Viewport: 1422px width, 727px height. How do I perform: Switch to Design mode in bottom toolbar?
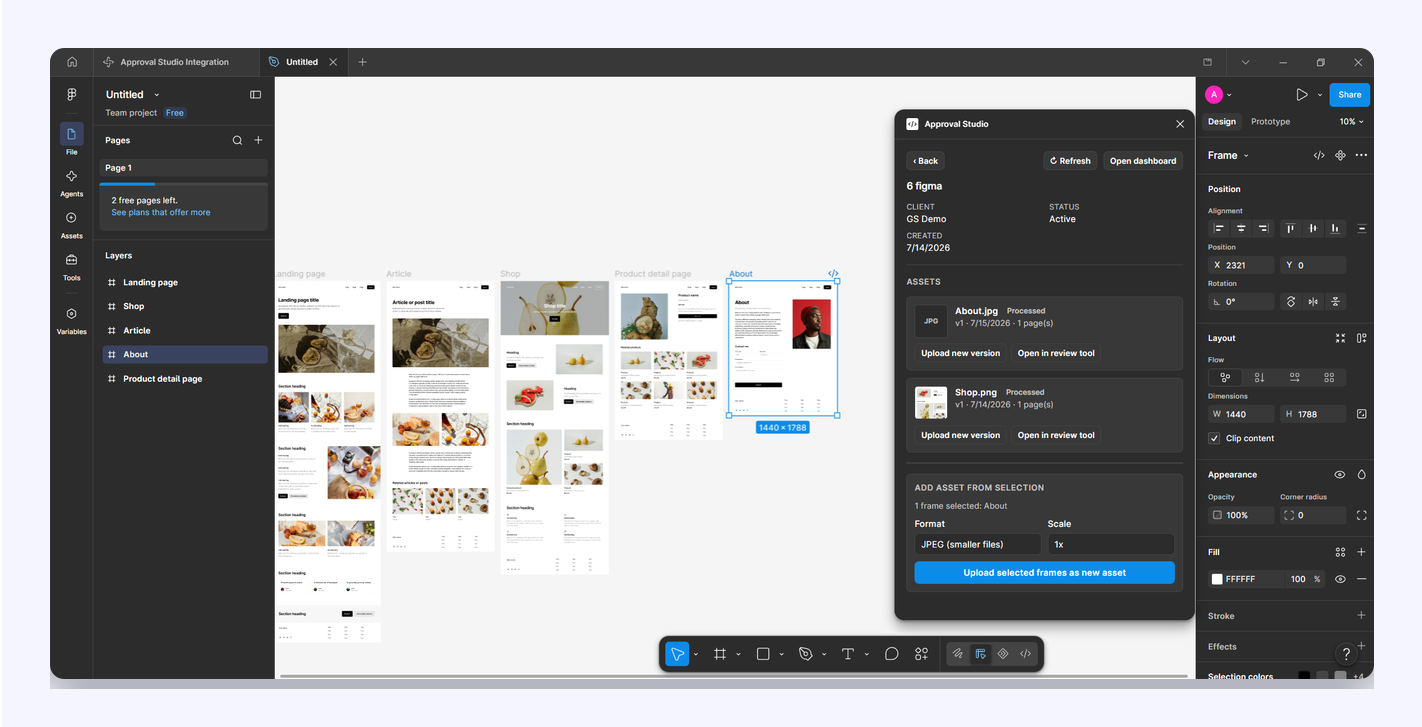981,654
